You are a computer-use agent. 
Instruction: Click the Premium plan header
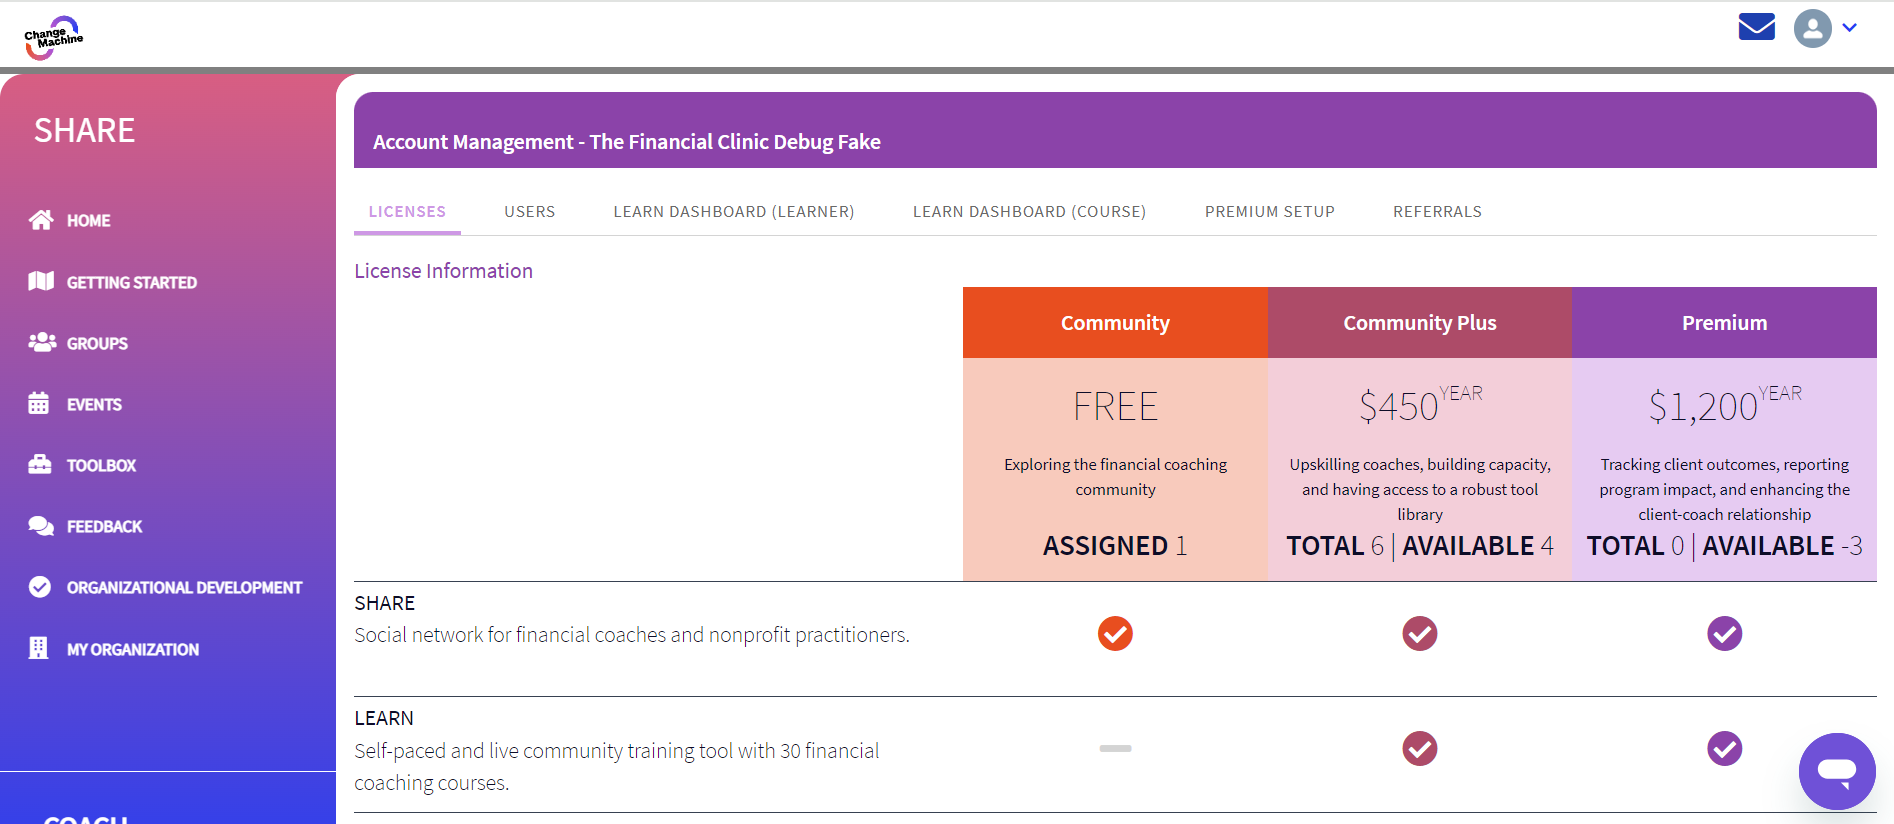pos(1724,323)
